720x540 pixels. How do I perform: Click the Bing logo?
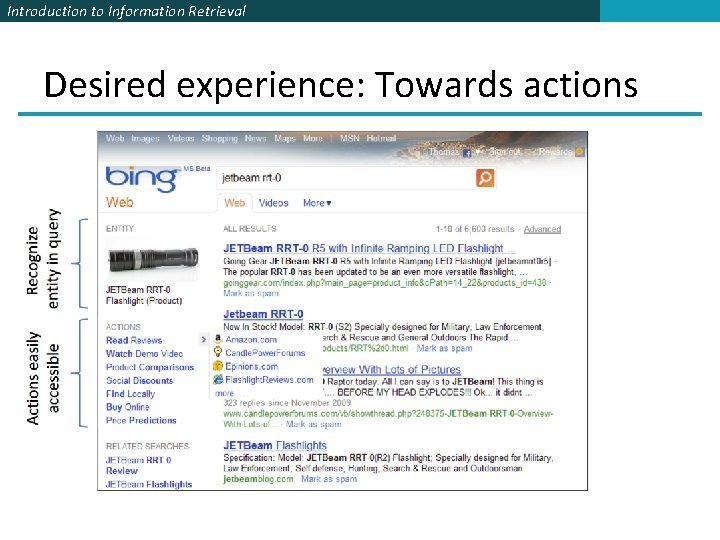[143, 178]
